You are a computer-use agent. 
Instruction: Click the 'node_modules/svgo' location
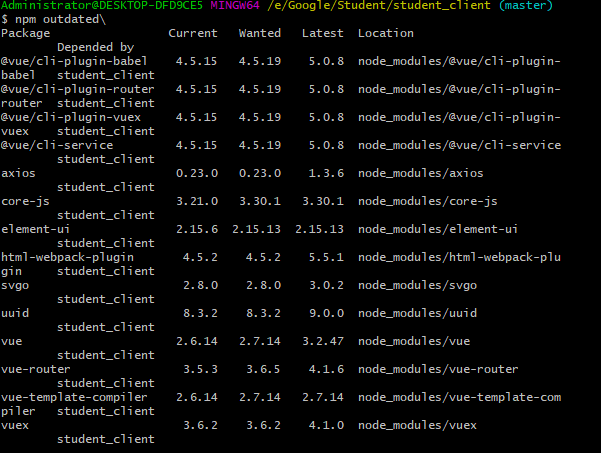(417, 286)
